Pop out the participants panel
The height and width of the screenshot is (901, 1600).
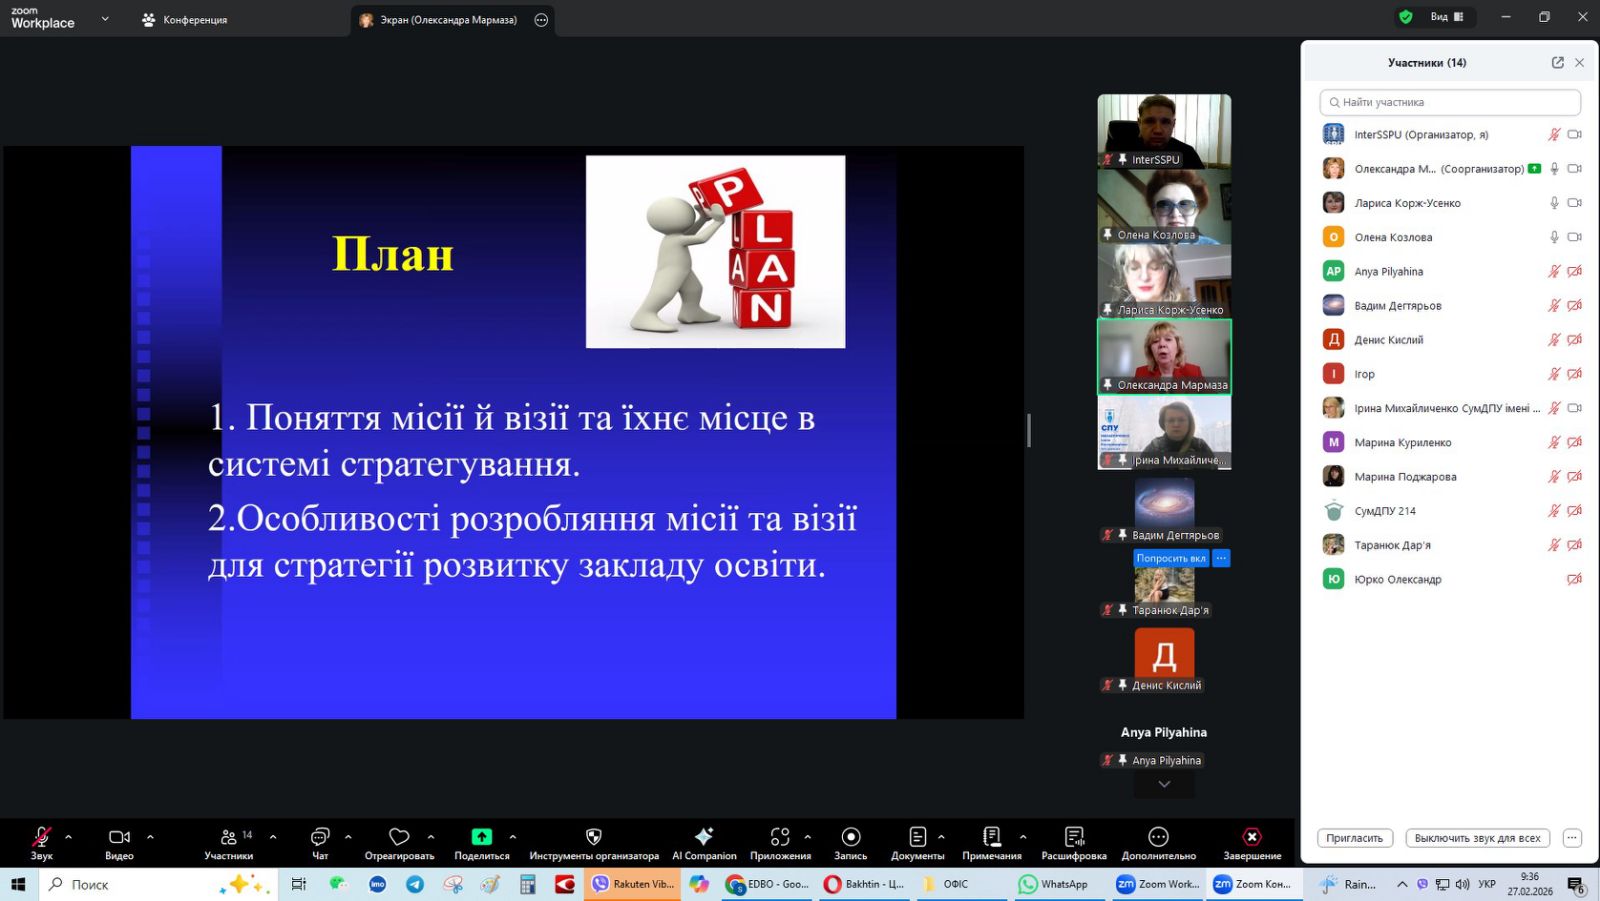pos(1557,62)
